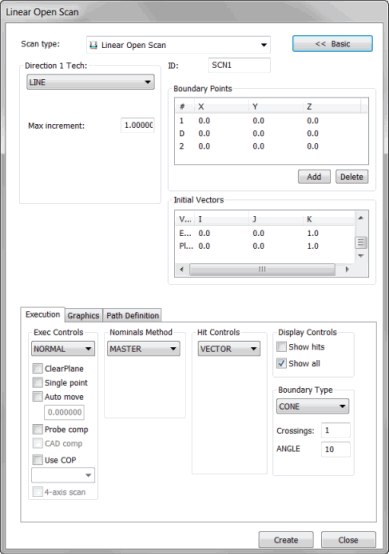Viewport: 389px width, 554px height.
Task: Click the Max increment input field
Action: (138, 125)
